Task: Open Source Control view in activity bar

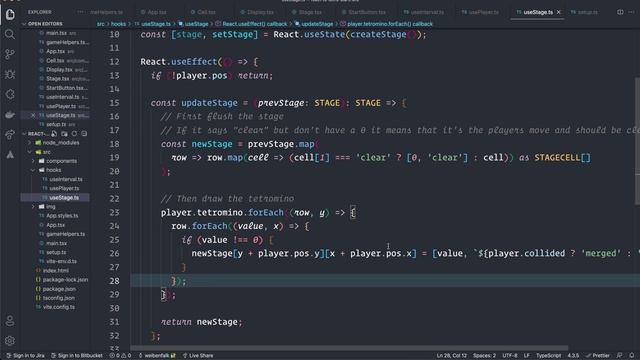Action: [x=10, y=54]
